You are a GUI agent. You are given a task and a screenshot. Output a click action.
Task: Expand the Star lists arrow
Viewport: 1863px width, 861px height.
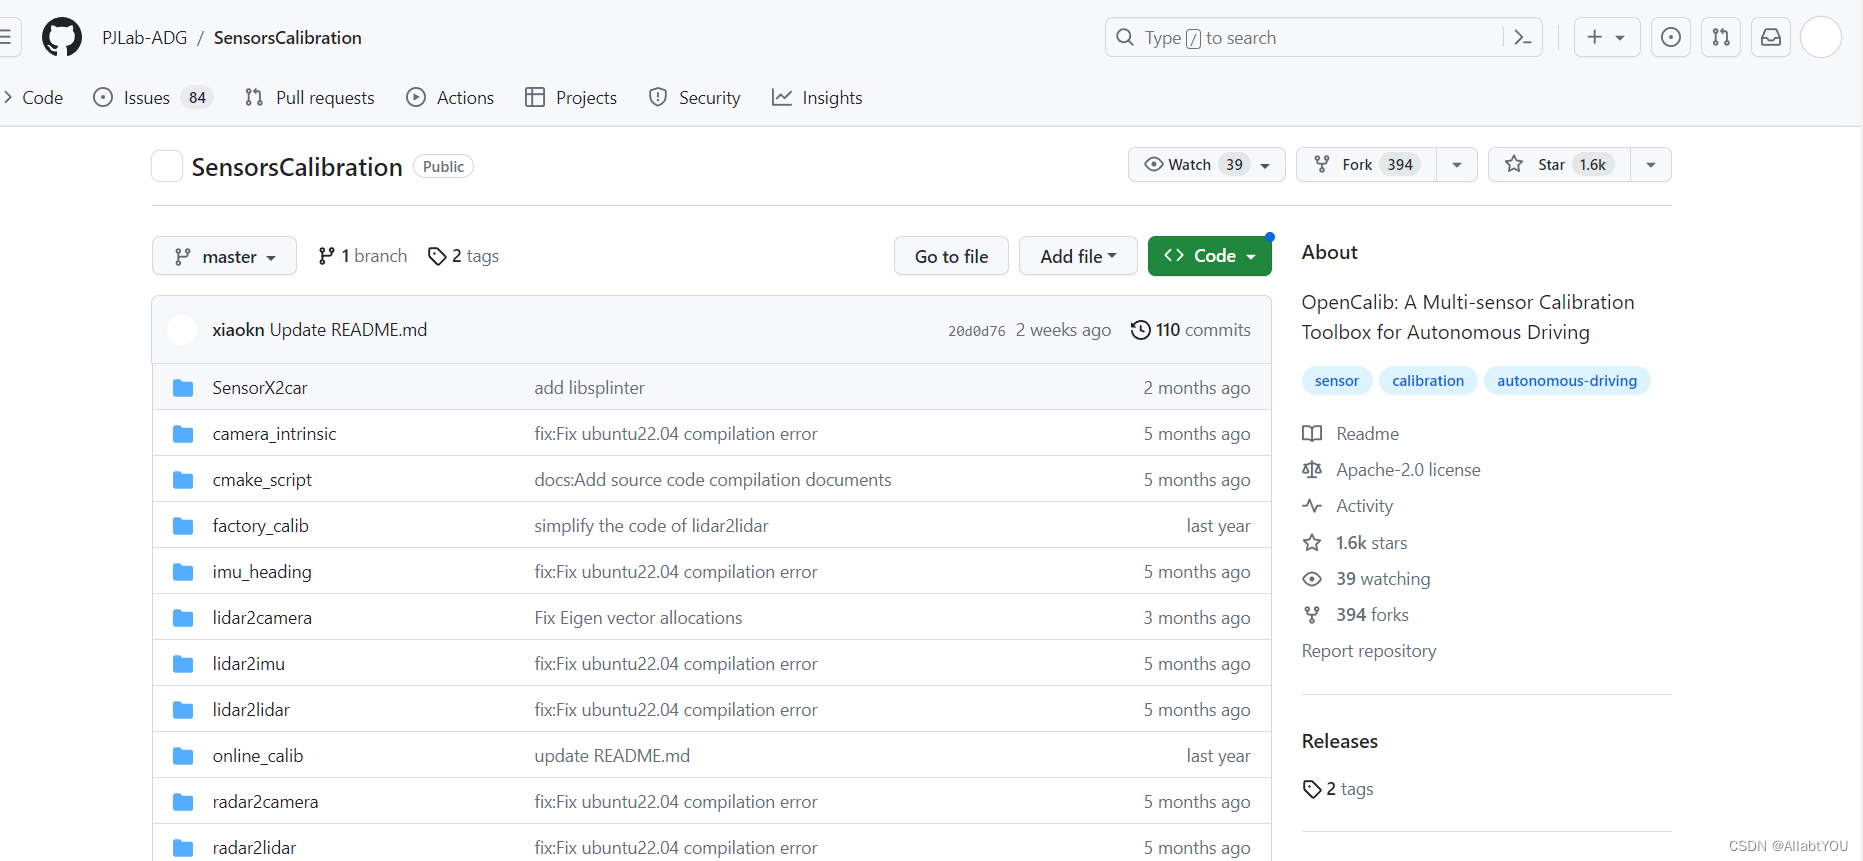point(1651,164)
